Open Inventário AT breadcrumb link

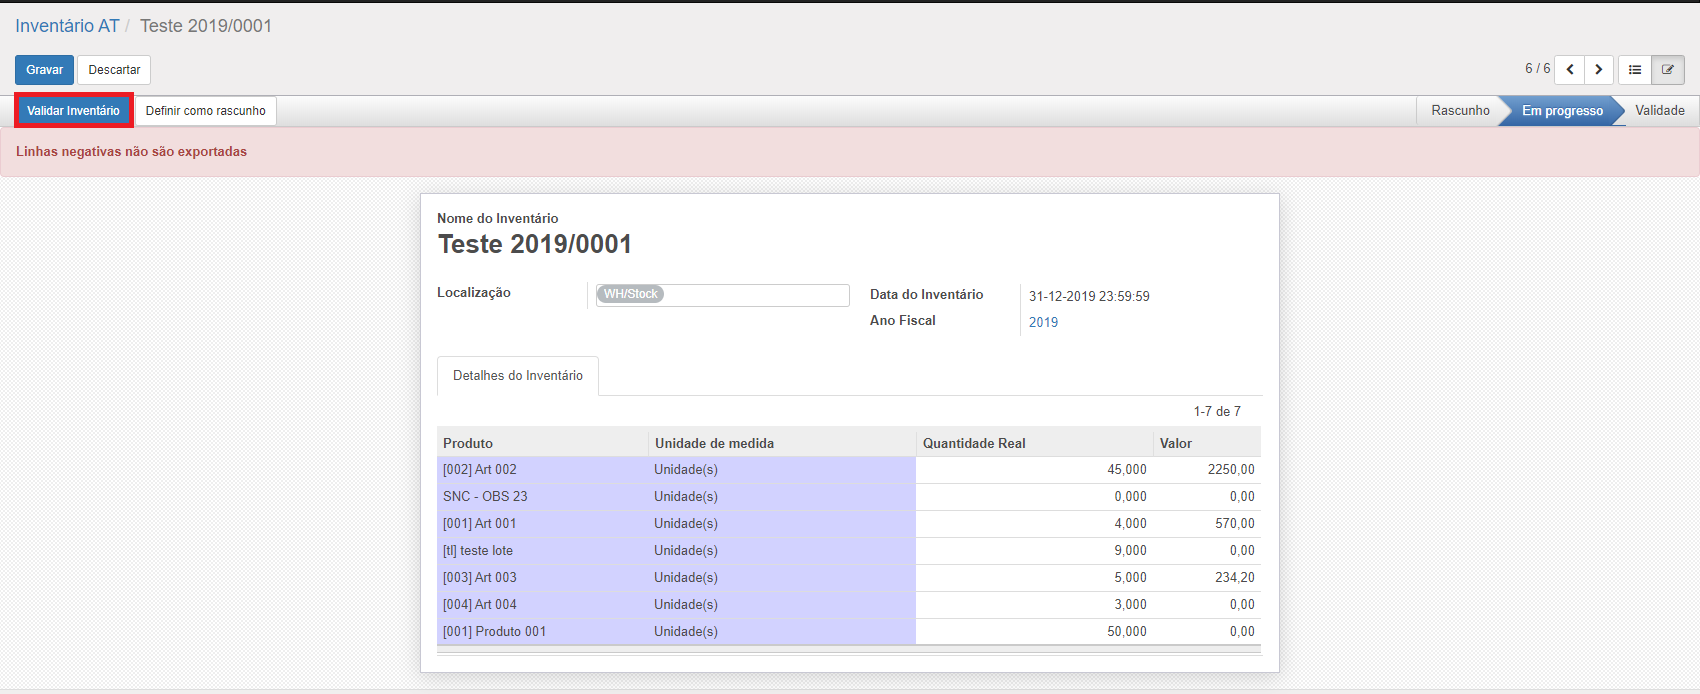pos(67,26)
